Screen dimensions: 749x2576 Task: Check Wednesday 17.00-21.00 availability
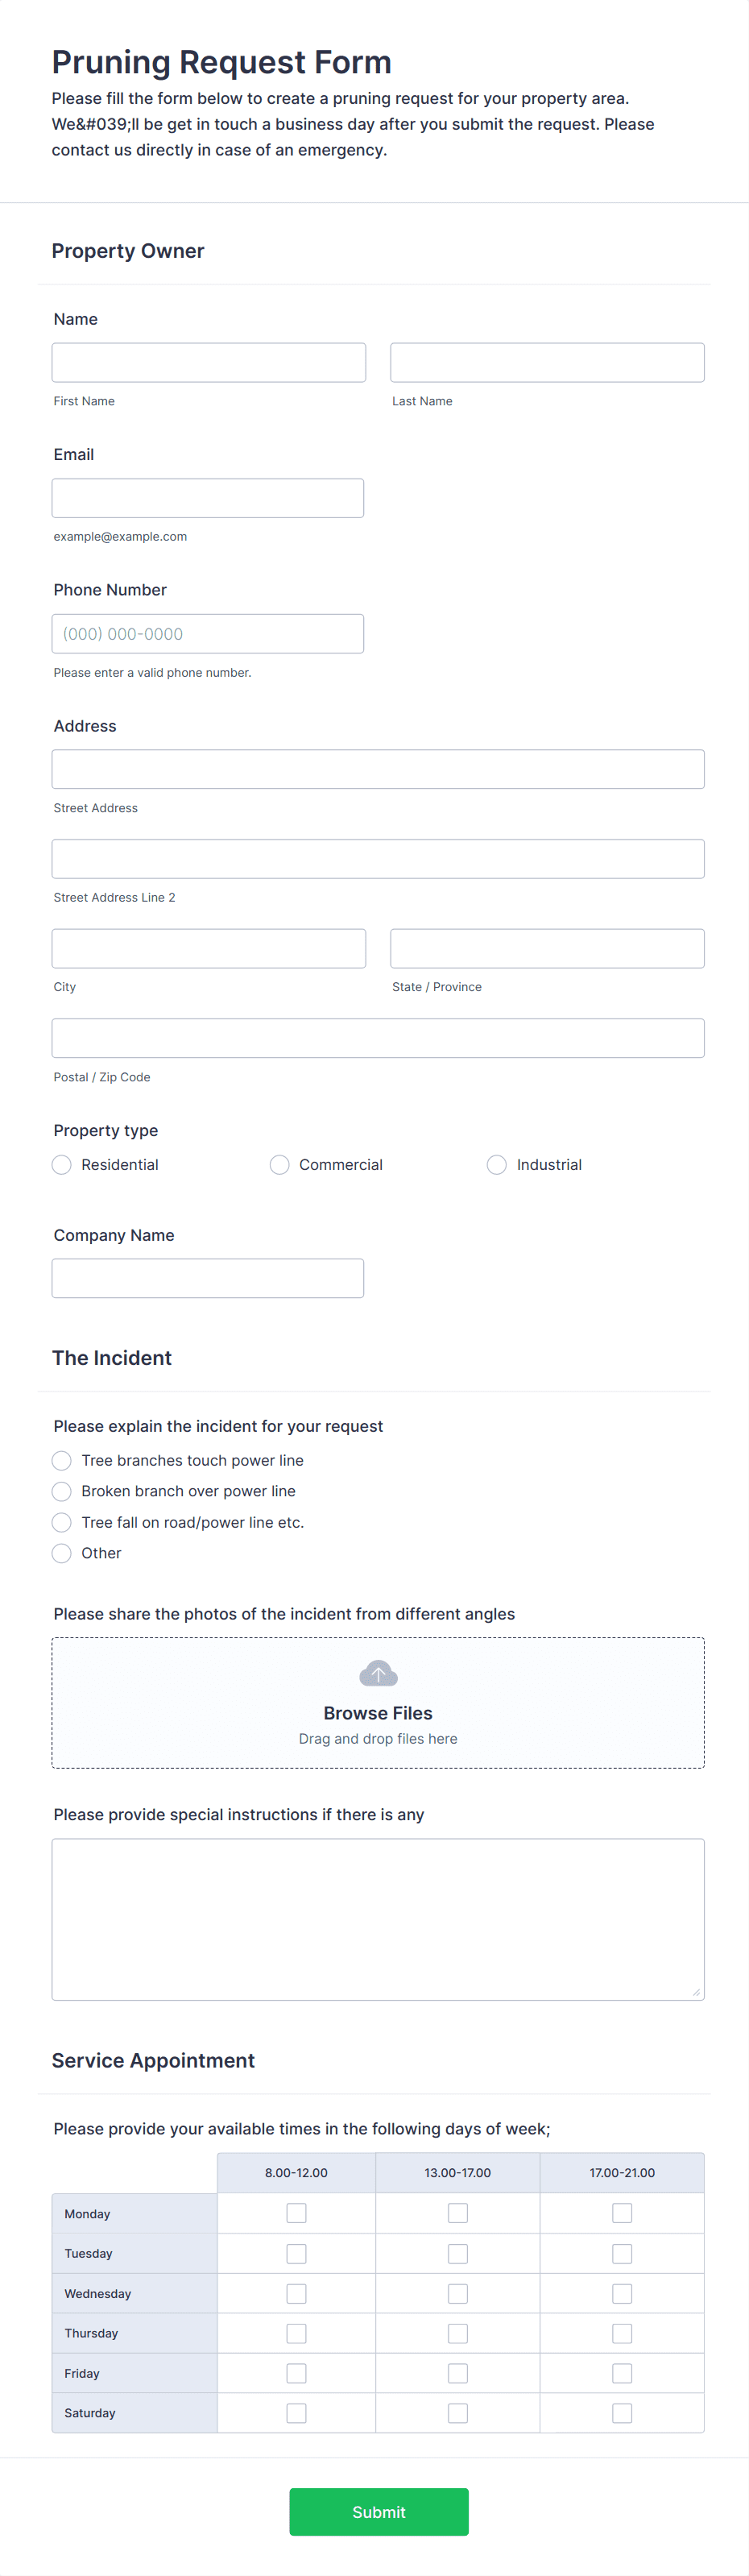click(x=622, y=2293)
